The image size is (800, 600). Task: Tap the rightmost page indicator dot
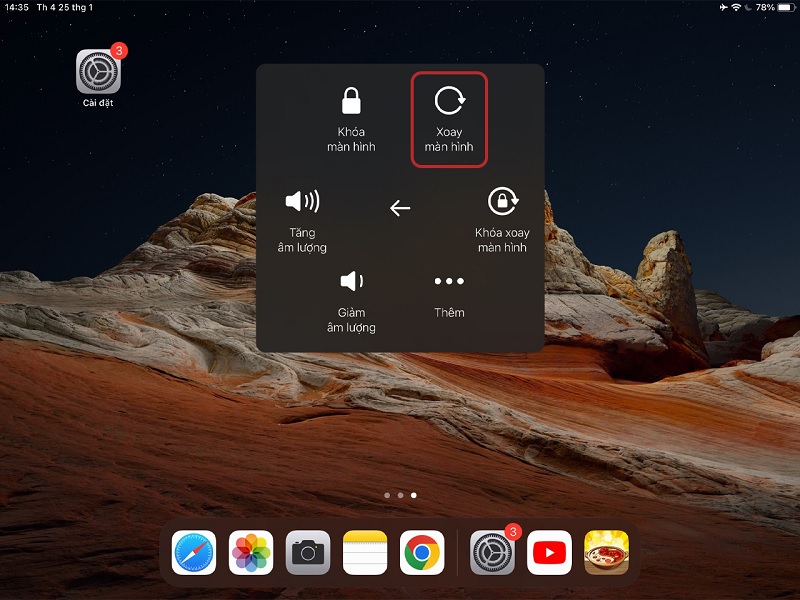[412, 493]
